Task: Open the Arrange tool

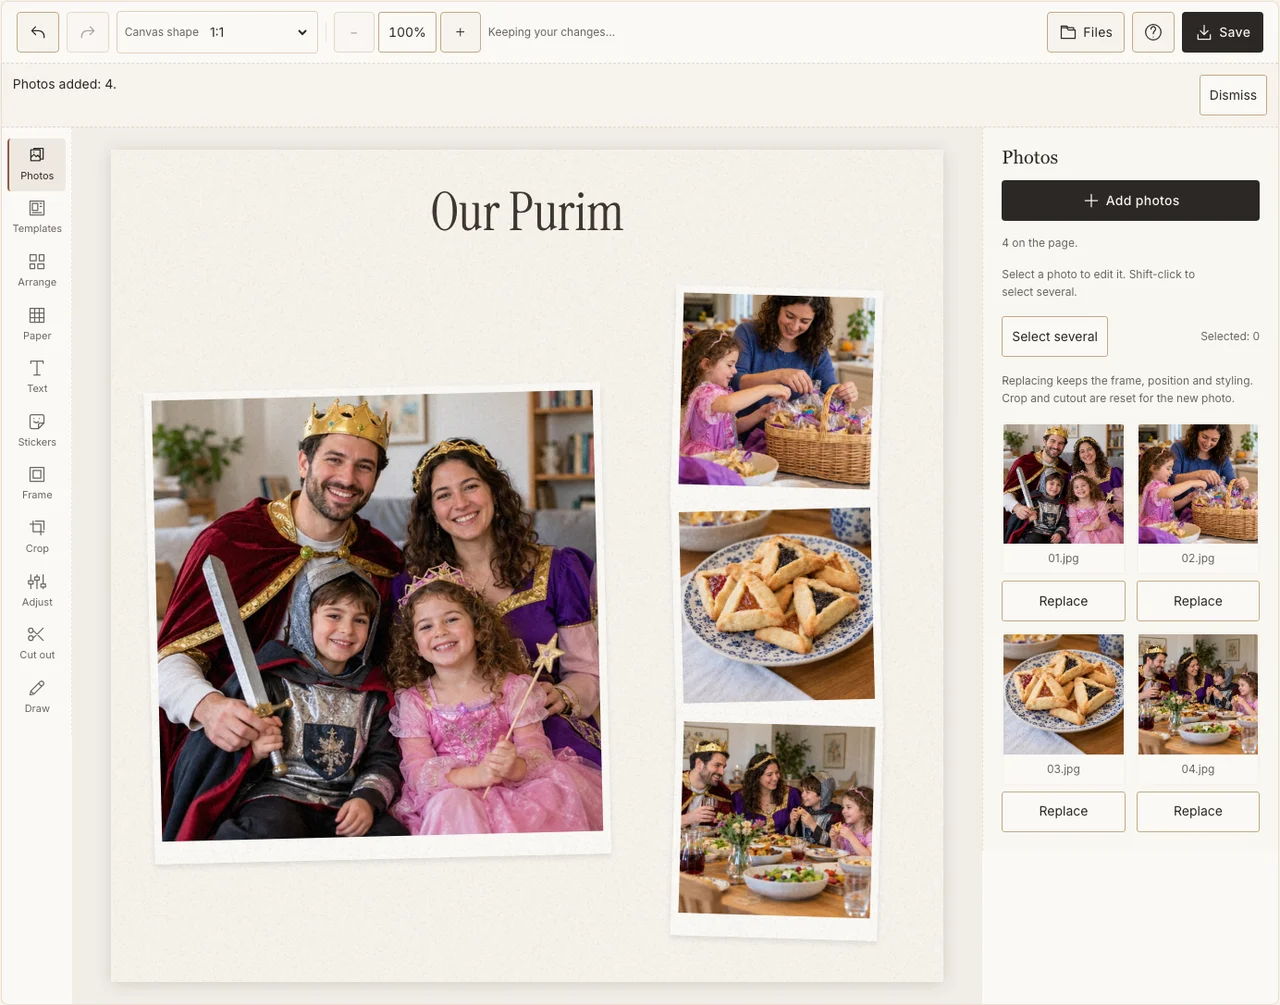Action: coord(37,271)
